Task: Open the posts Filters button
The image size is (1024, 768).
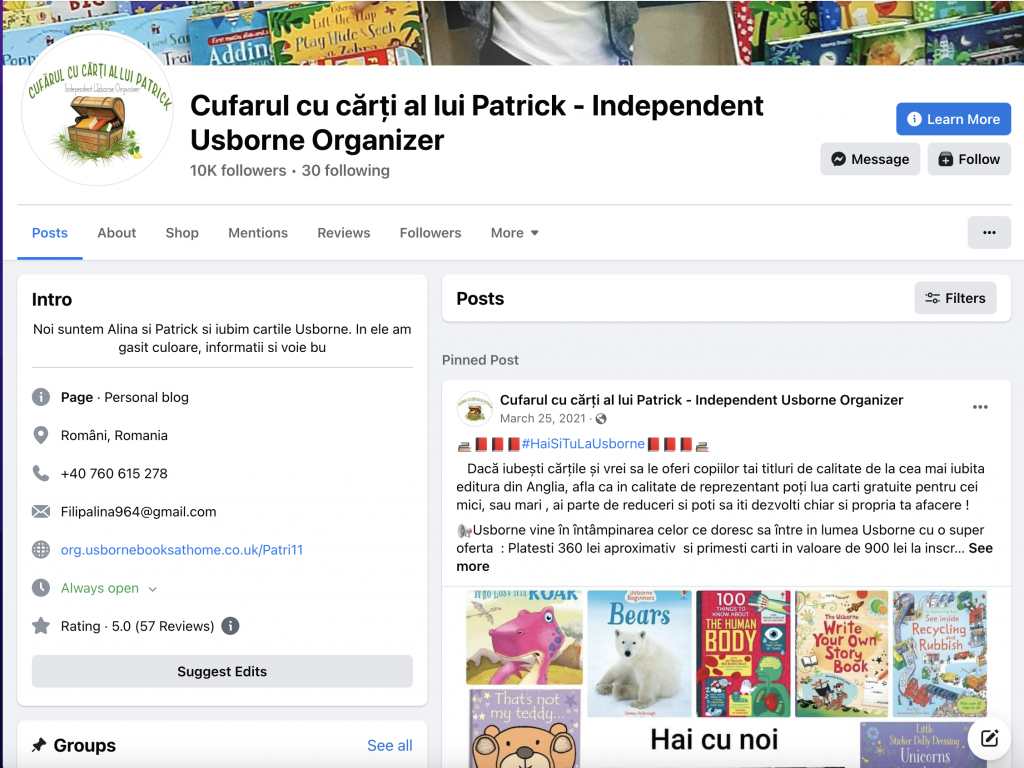Action: click(955, 298)
